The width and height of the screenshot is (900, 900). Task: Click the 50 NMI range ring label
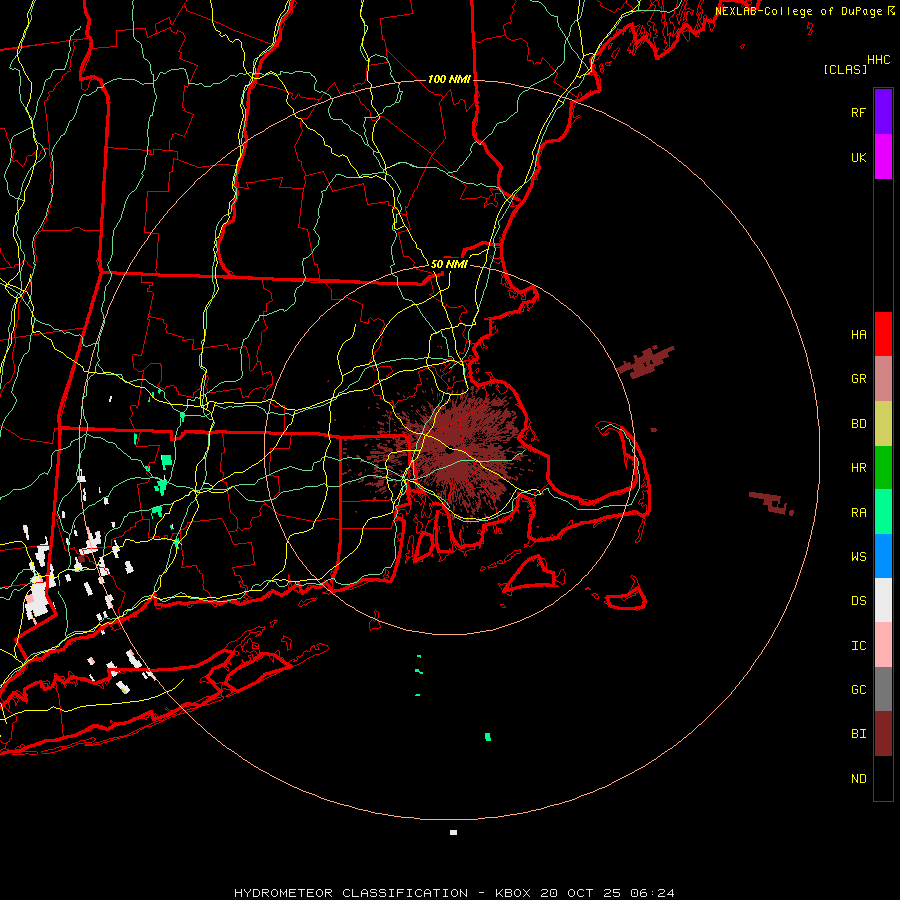449,264
